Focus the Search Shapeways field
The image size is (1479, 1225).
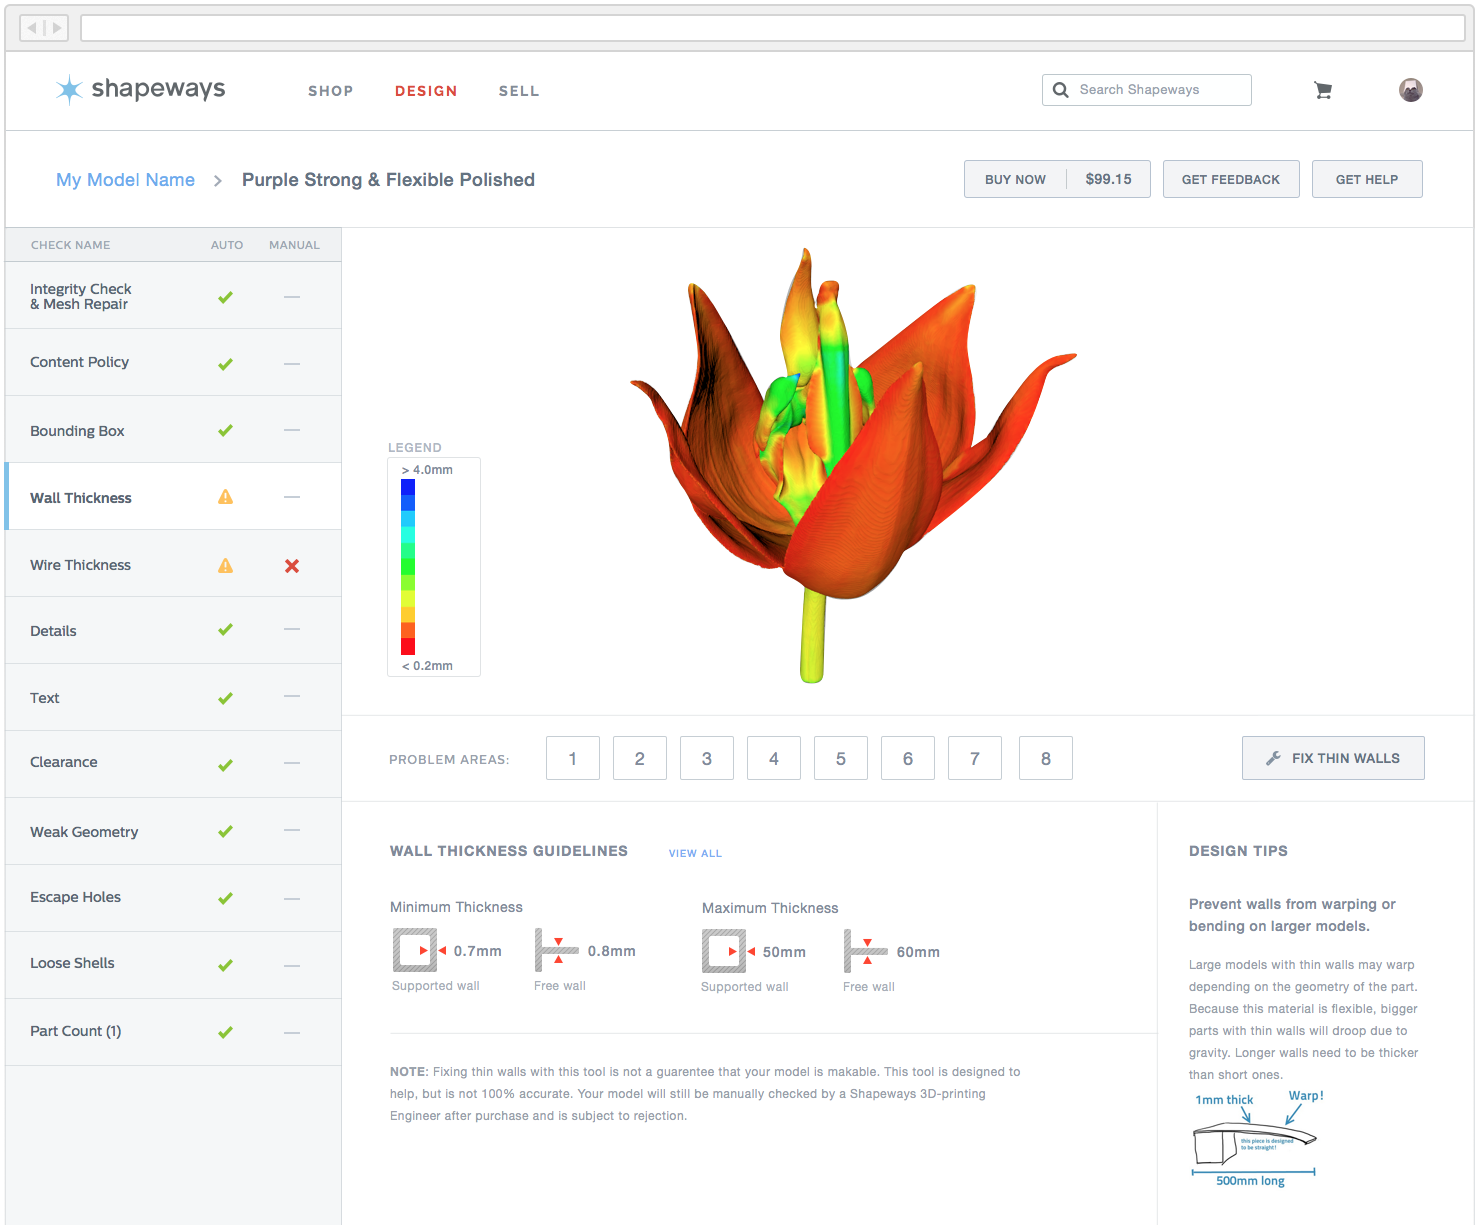[x=1147, y=90]
